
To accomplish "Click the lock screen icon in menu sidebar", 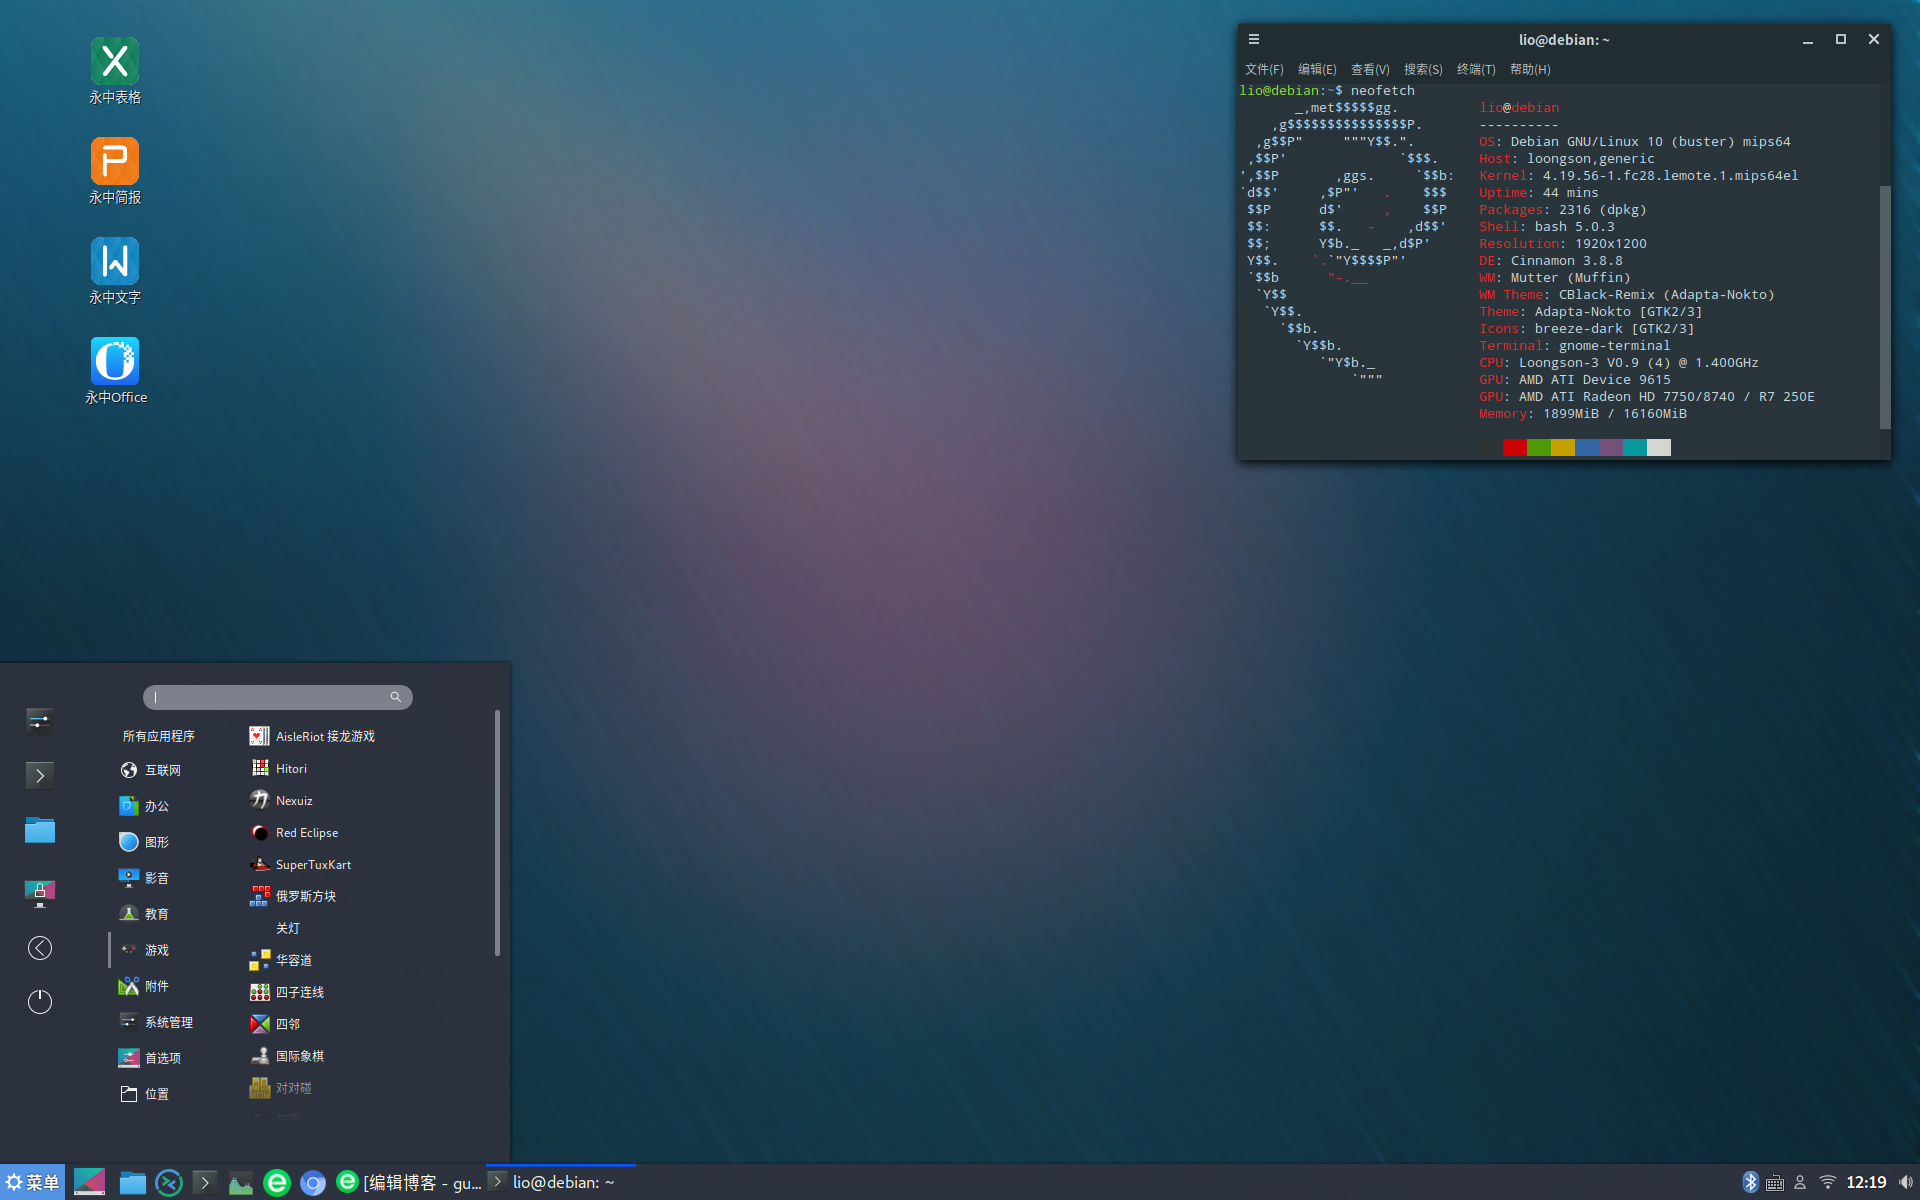I will [x=40, y=892].
